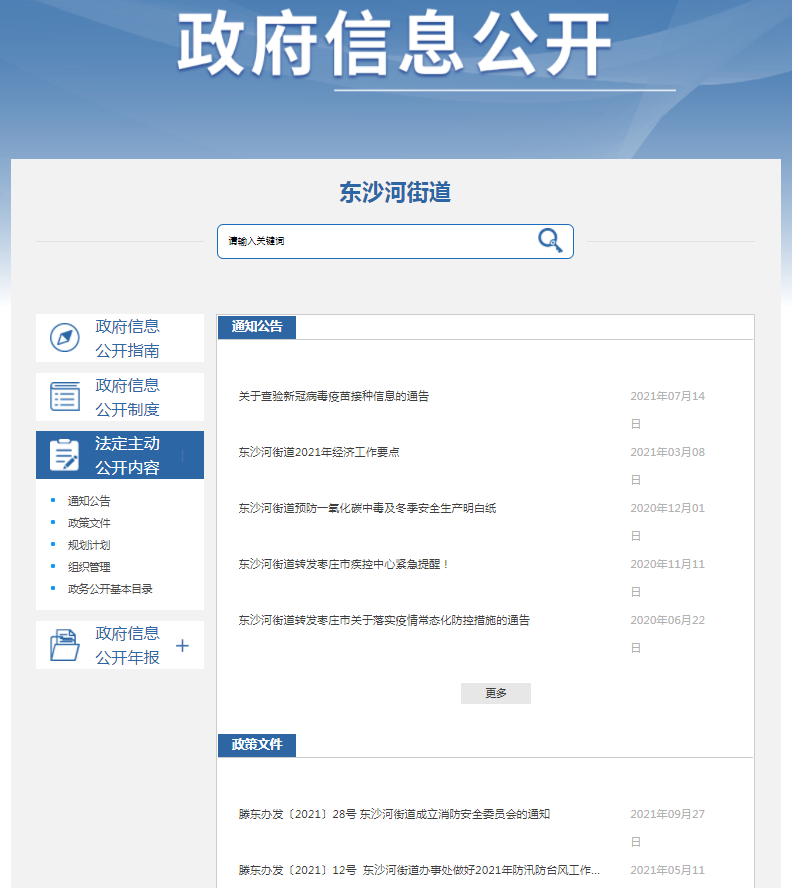Collapse the 法定主动公开内容 section
Screen dimensions: 792x888
pyautogui.click(x=182, y=455)
